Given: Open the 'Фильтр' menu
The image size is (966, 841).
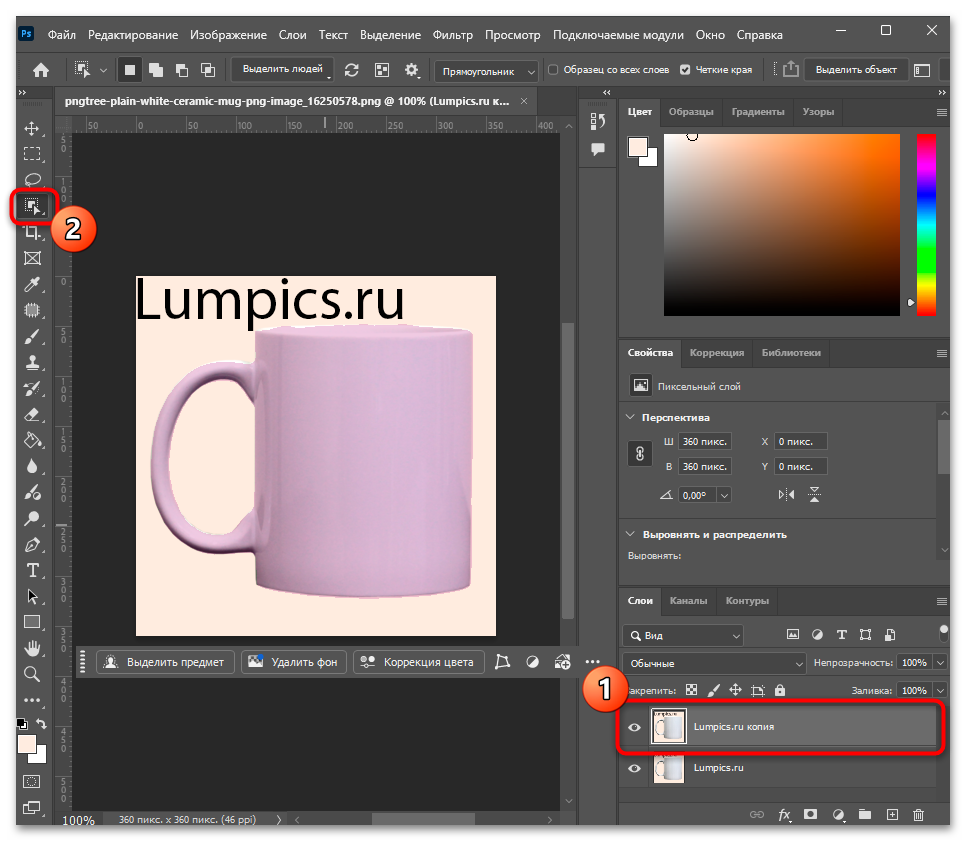Looking at the screenshot, I should pos(453,35).
